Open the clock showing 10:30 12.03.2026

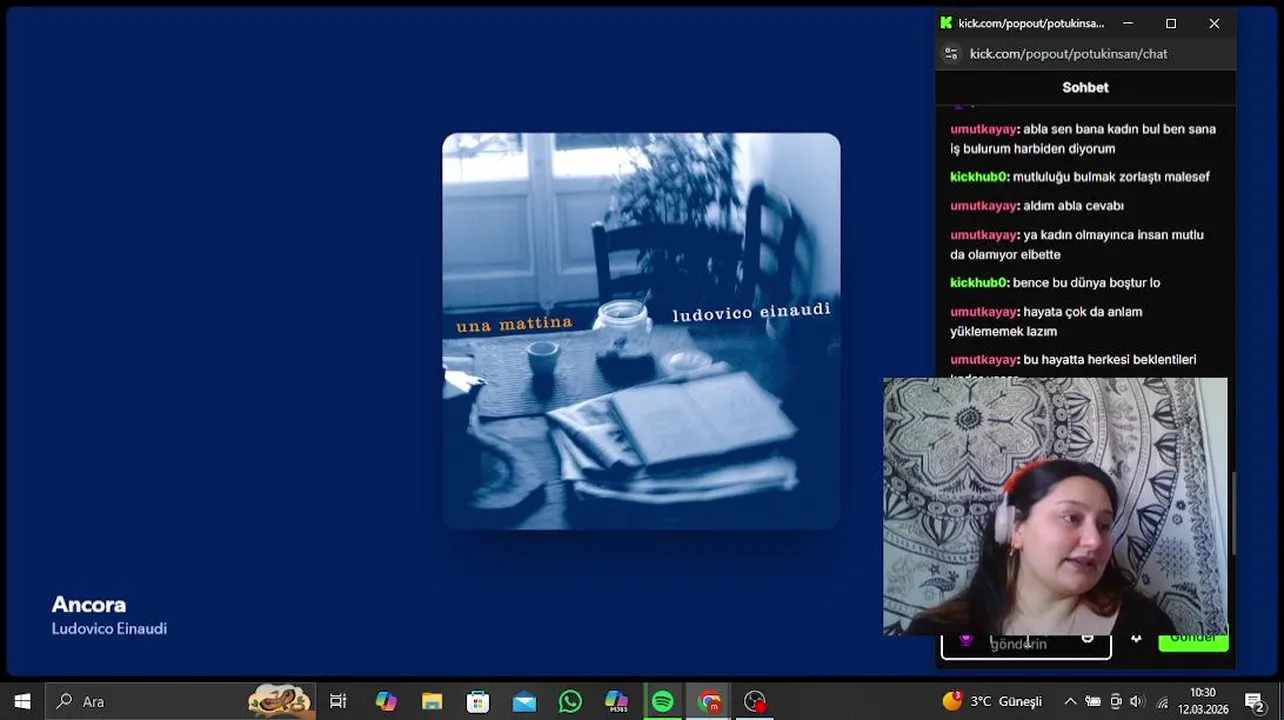pyautogui.click(x=1202, y=701)
